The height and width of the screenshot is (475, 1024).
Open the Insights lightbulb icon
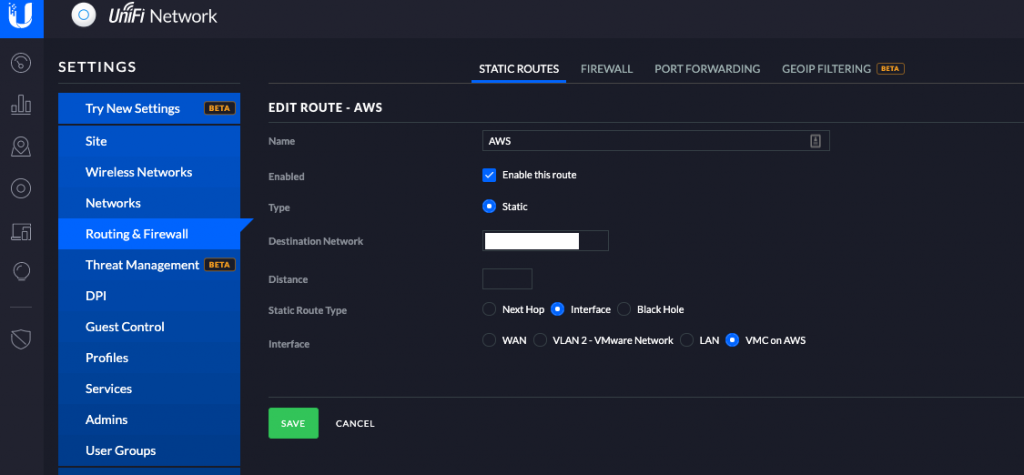click(x=21, y=272)
